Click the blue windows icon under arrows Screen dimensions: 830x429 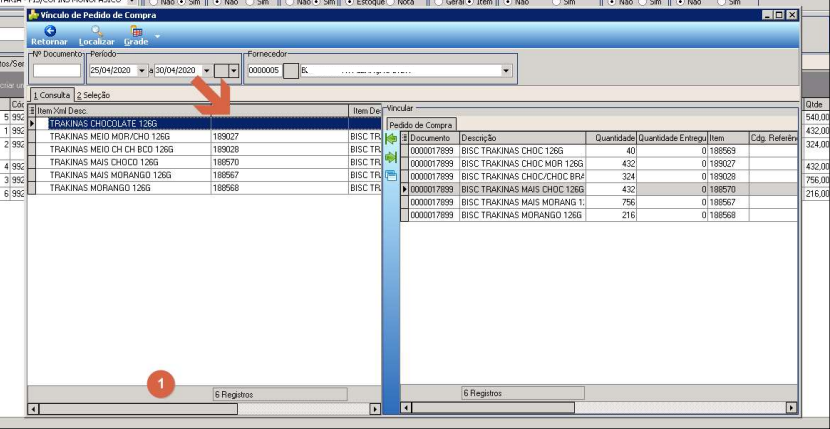(391, 175)
